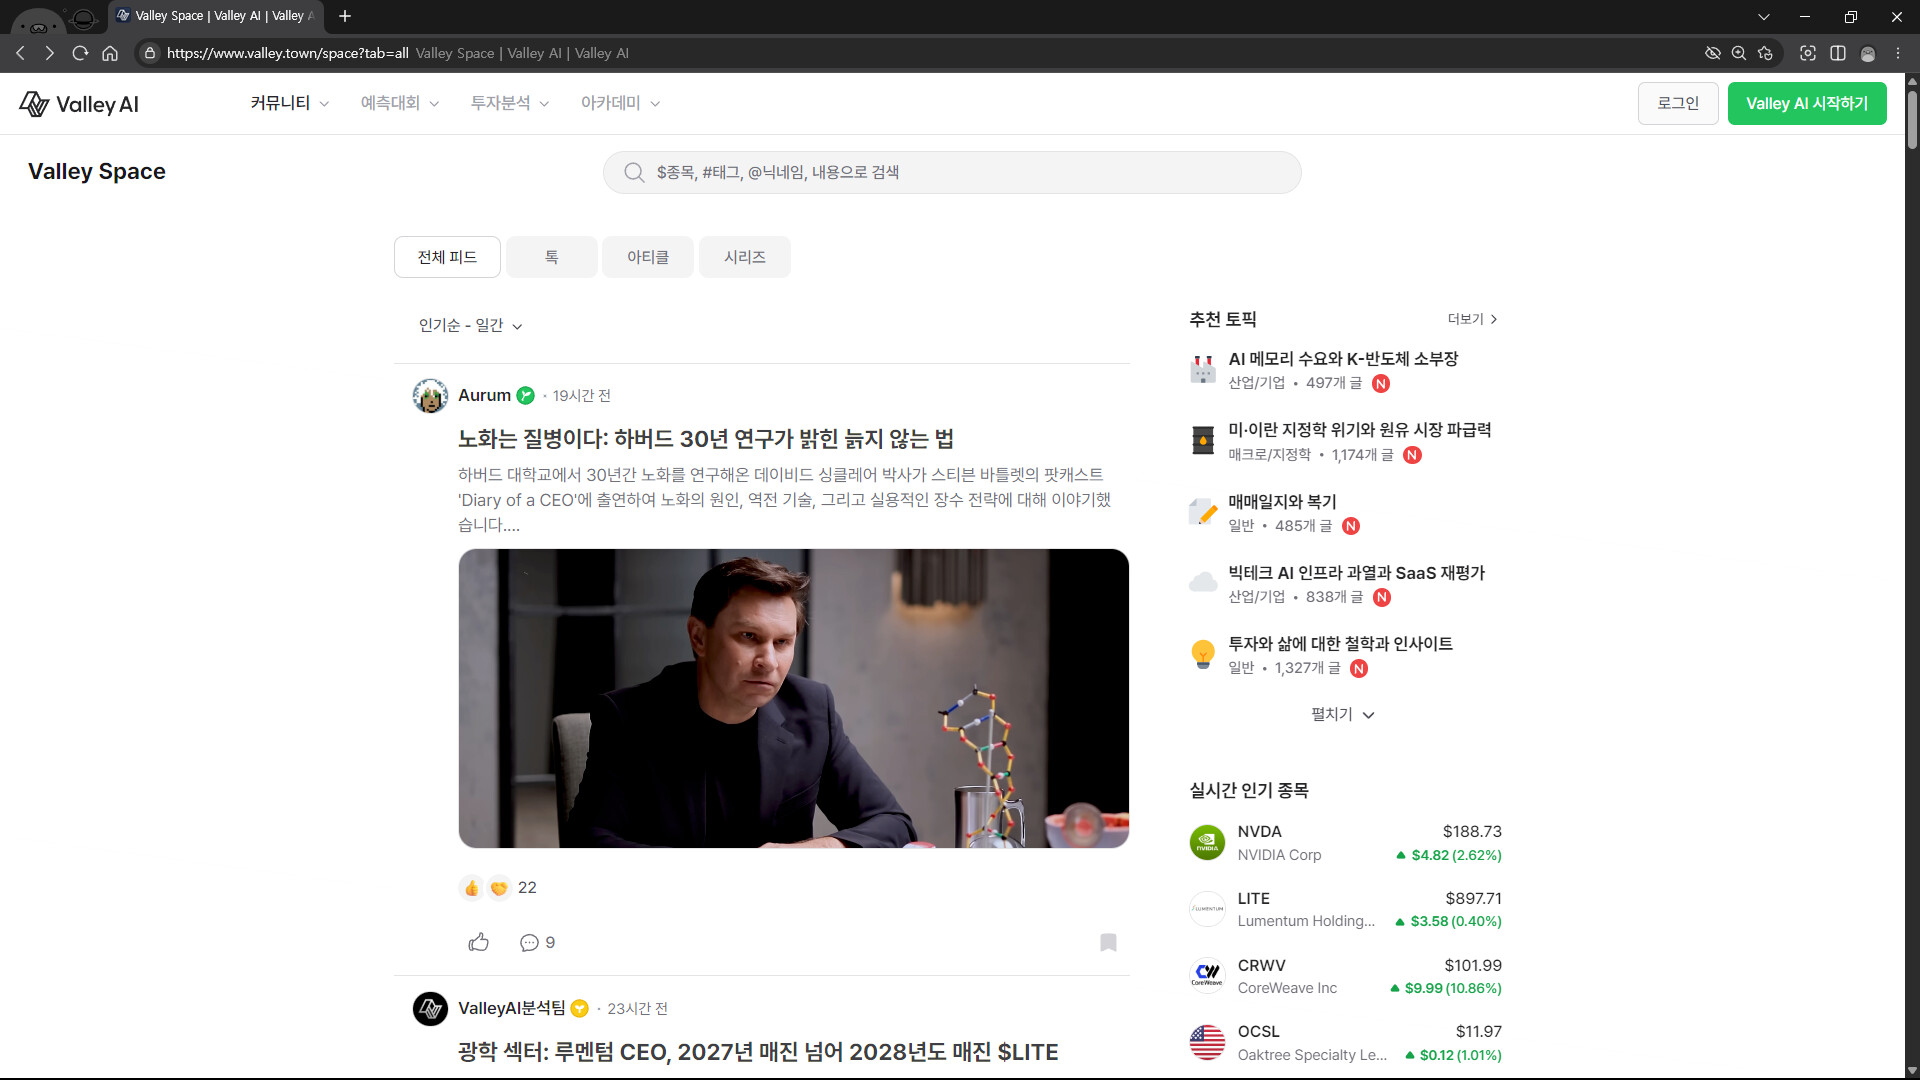Click the browser home icon
The height and width of the screenshot is (1080, 1920).
[x=110, y=53]
